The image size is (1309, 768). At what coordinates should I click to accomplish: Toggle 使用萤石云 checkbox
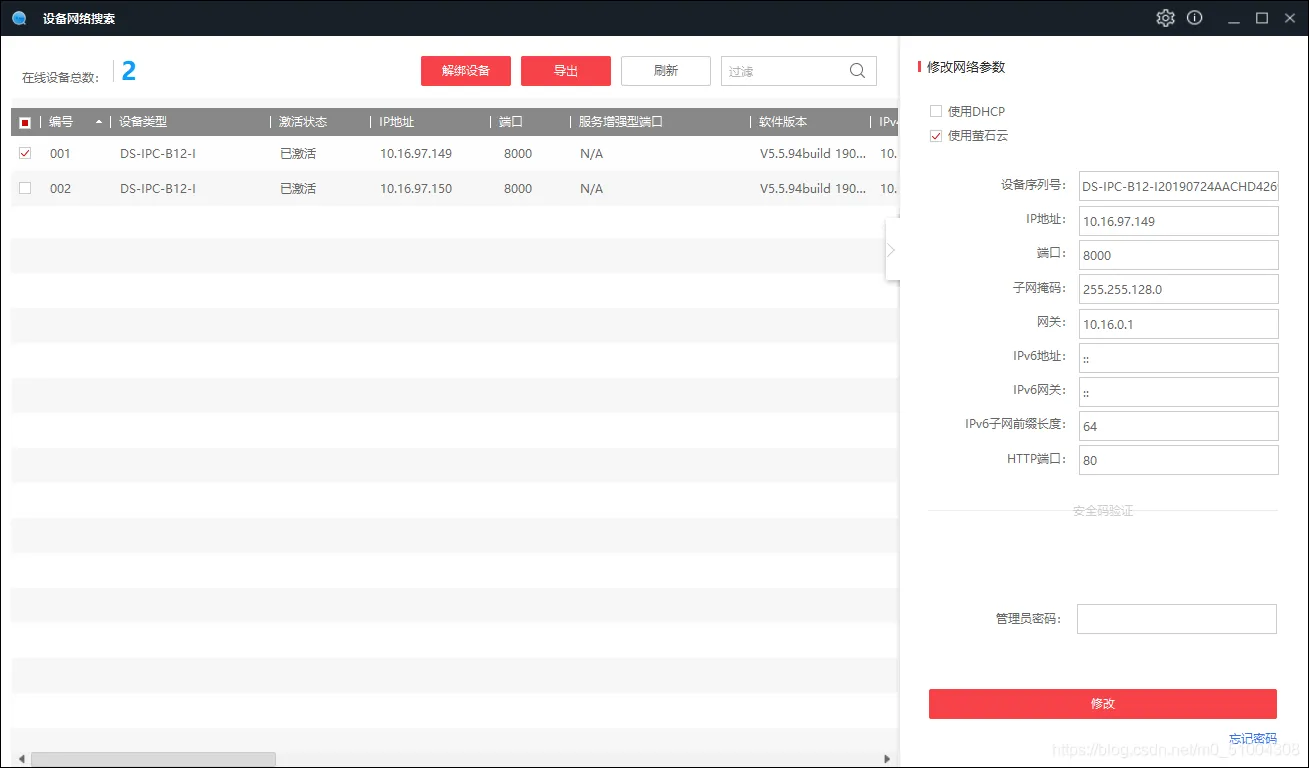coord(936,135)
